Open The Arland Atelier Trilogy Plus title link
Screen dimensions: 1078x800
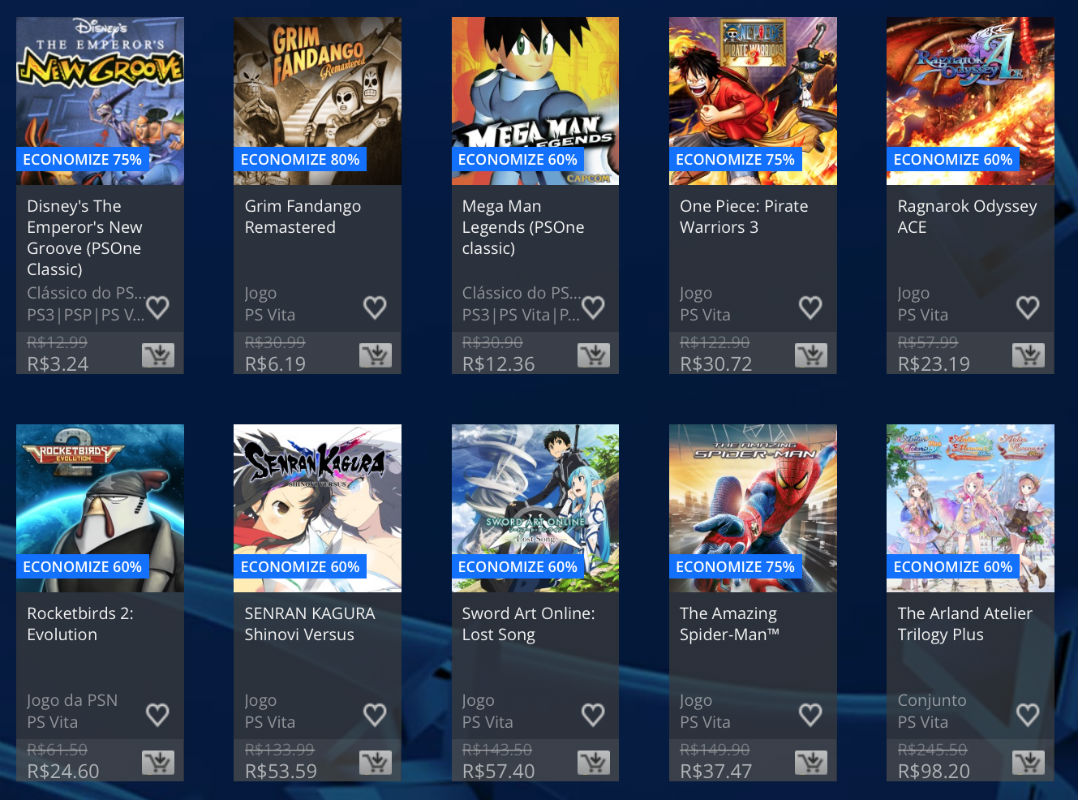pyautogui.click(x=965, y=623)
